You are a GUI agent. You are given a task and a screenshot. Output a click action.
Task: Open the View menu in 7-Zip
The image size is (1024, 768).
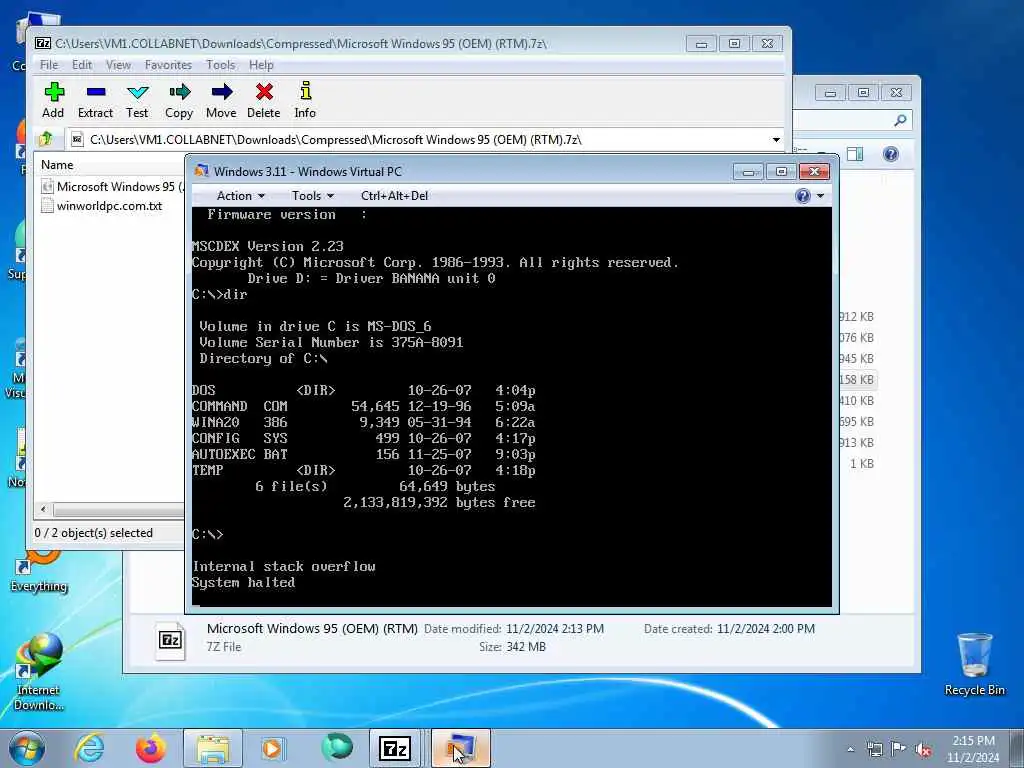pyautogui.click(x=118, y=65)
